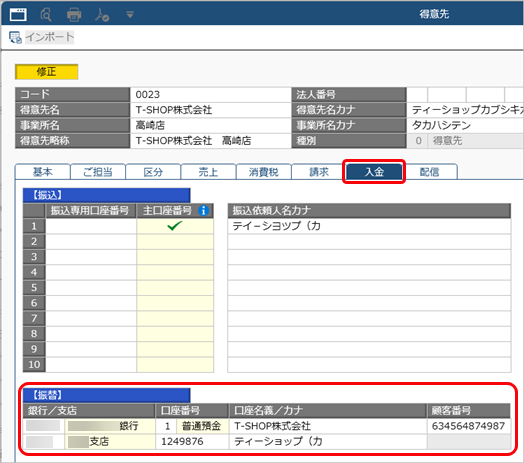Toggle 主口座番号 cell in row 6
The image size is (524, 463).
pyautogui.click(x=175, y=303)
